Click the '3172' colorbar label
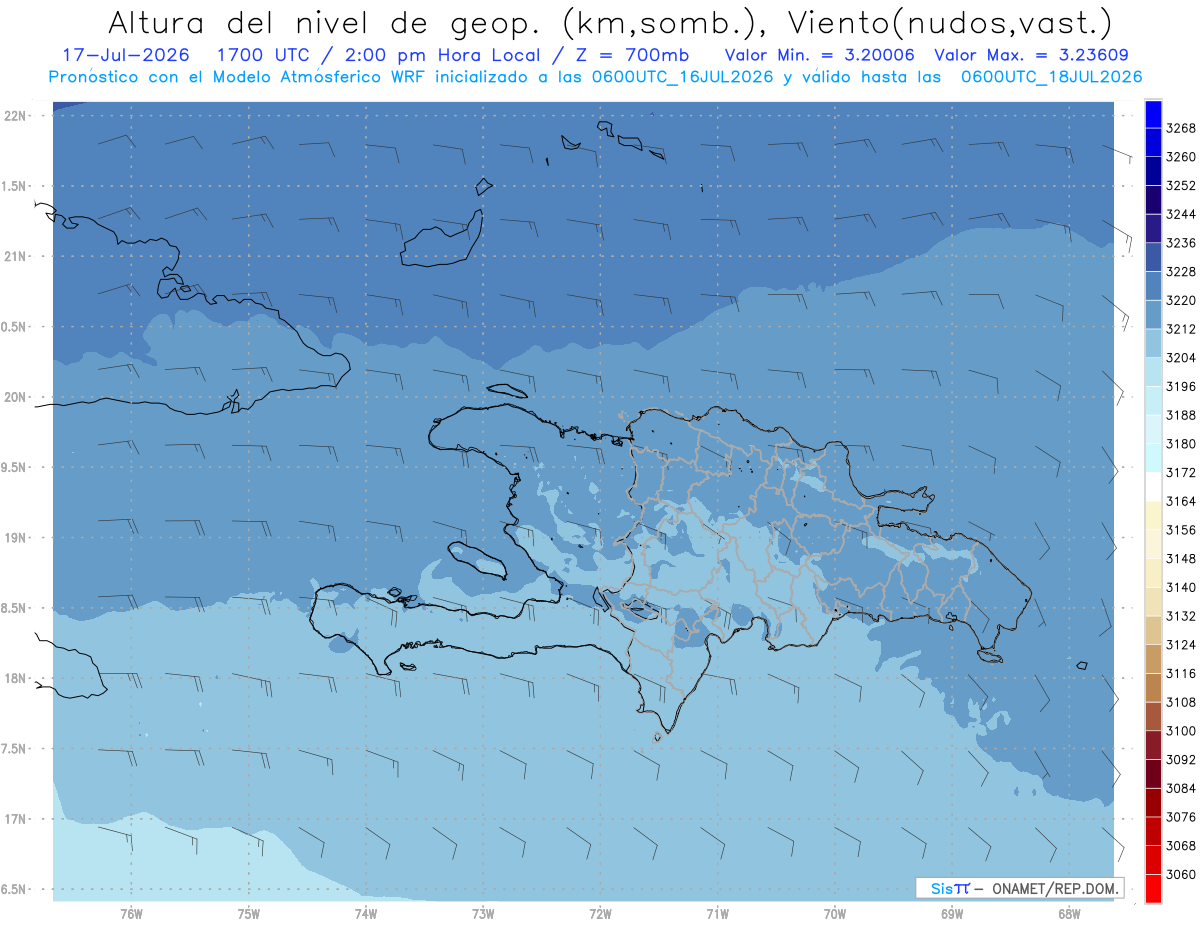The width and height of the screenshot is (1200, 927). click(x=1181, y=472)
